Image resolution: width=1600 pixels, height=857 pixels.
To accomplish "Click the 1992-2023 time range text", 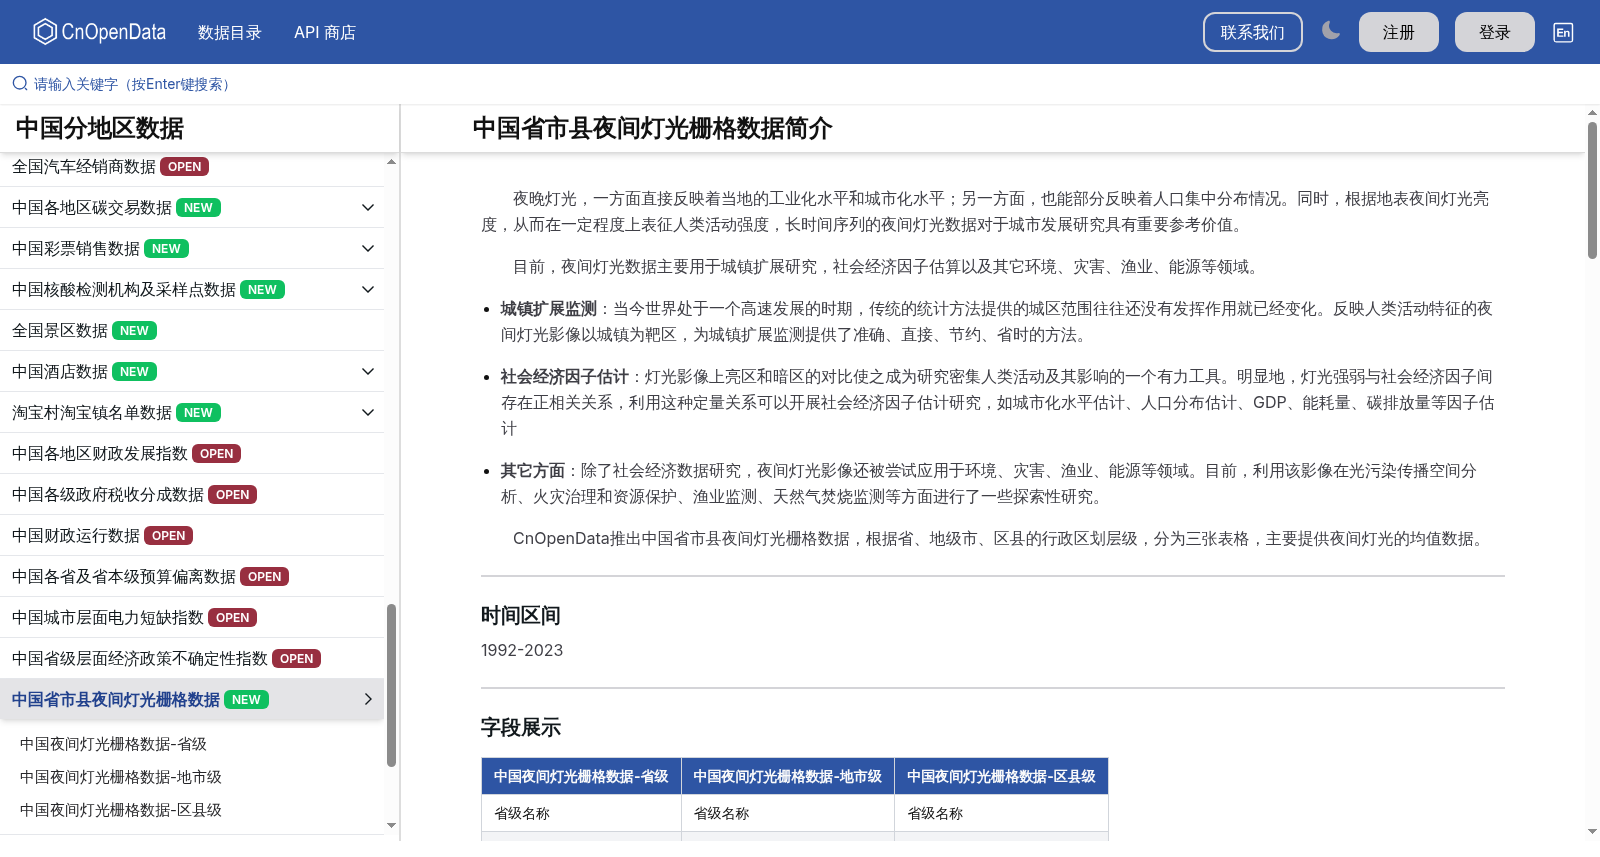I will (522, 650).
